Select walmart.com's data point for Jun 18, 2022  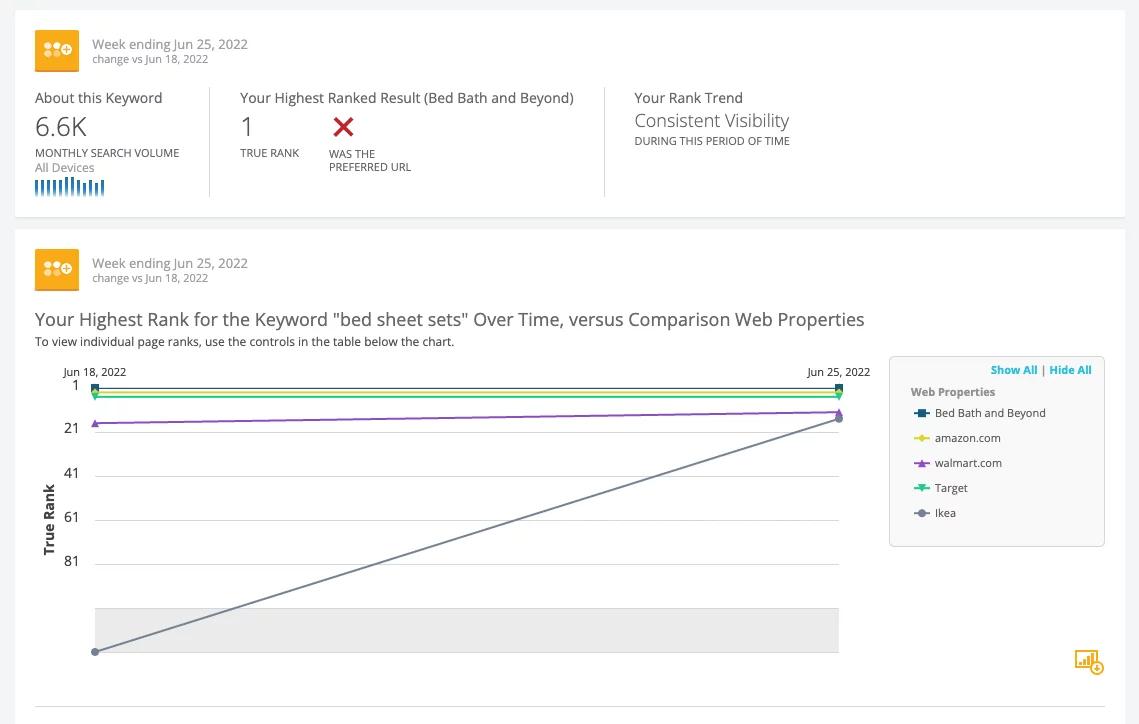pos(95,423)
